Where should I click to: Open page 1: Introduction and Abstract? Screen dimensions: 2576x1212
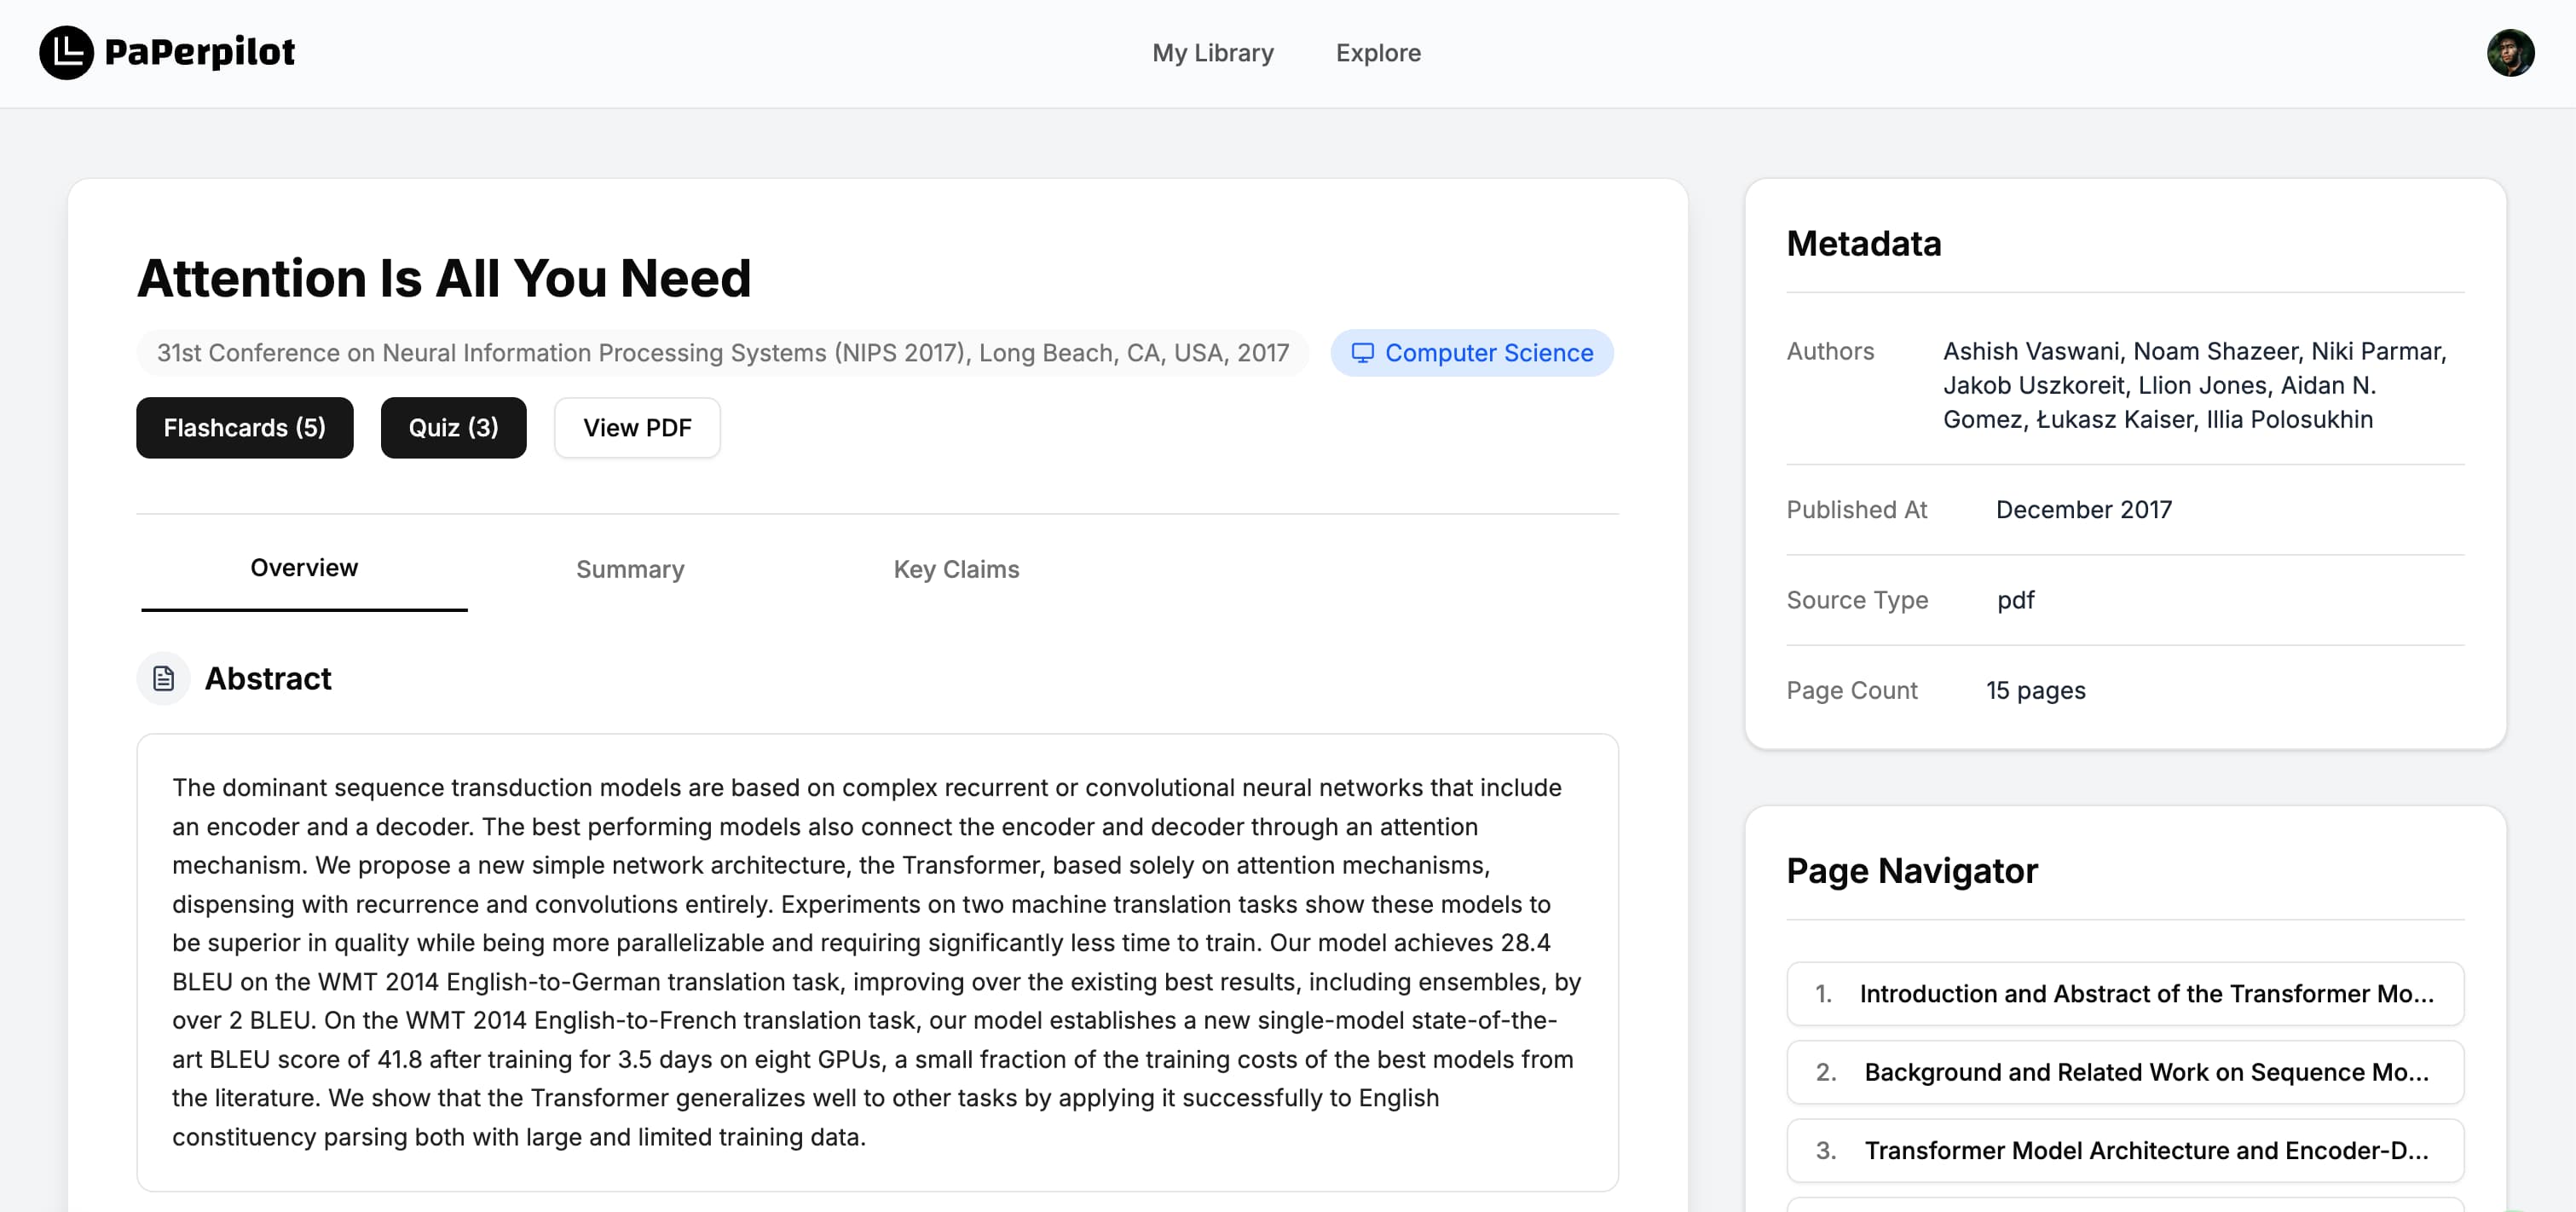[2124, 993]
